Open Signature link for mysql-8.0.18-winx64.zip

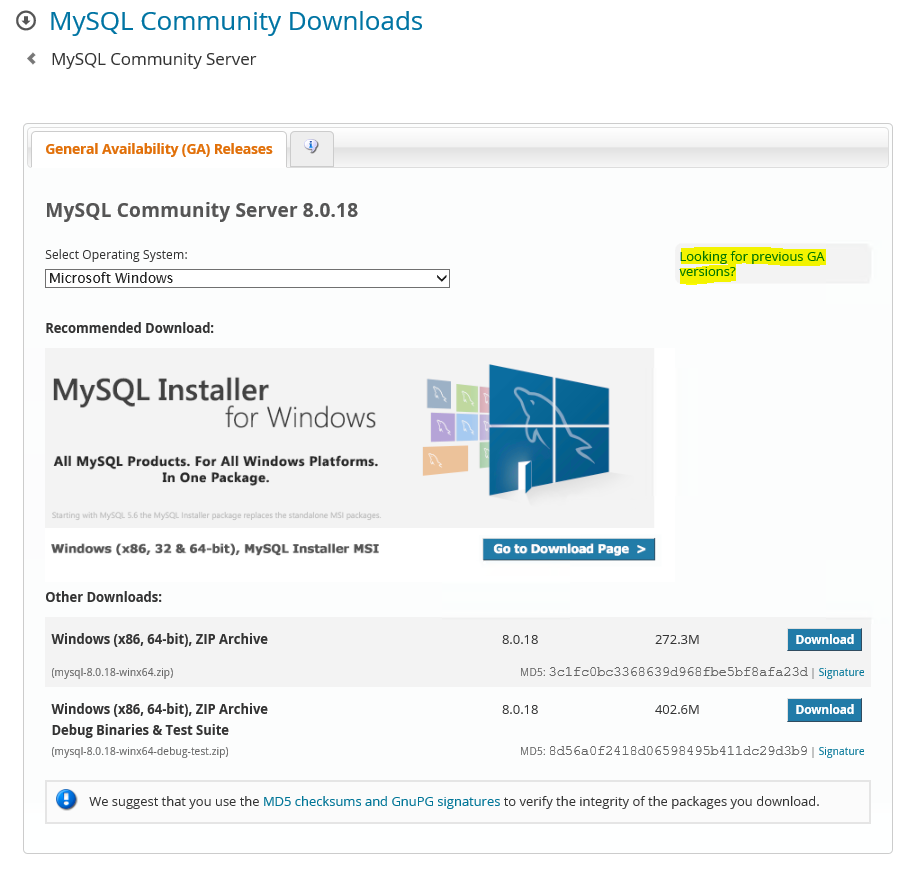841,672
